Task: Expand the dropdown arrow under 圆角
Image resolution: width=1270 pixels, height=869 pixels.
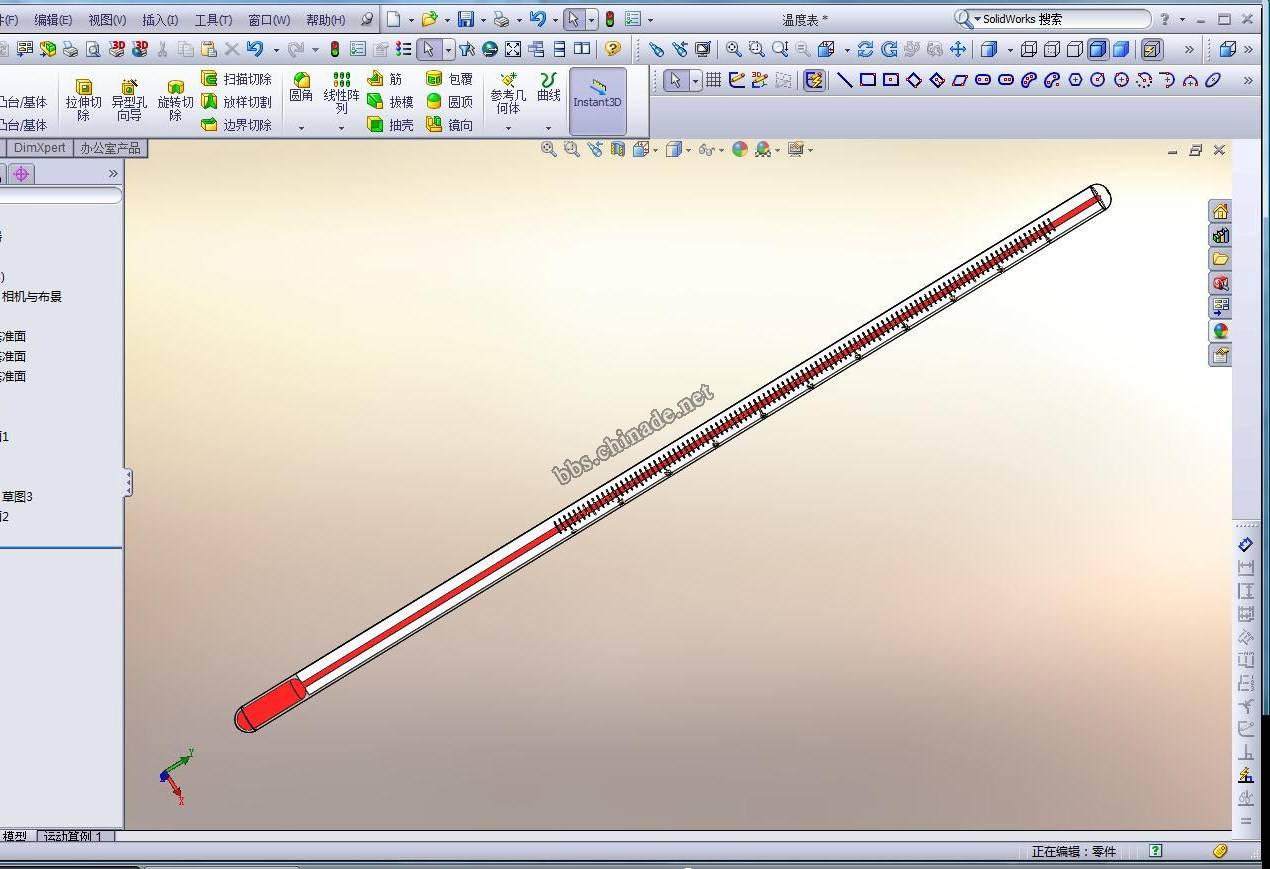Action: pyautogui.click(x=301, y=128)
